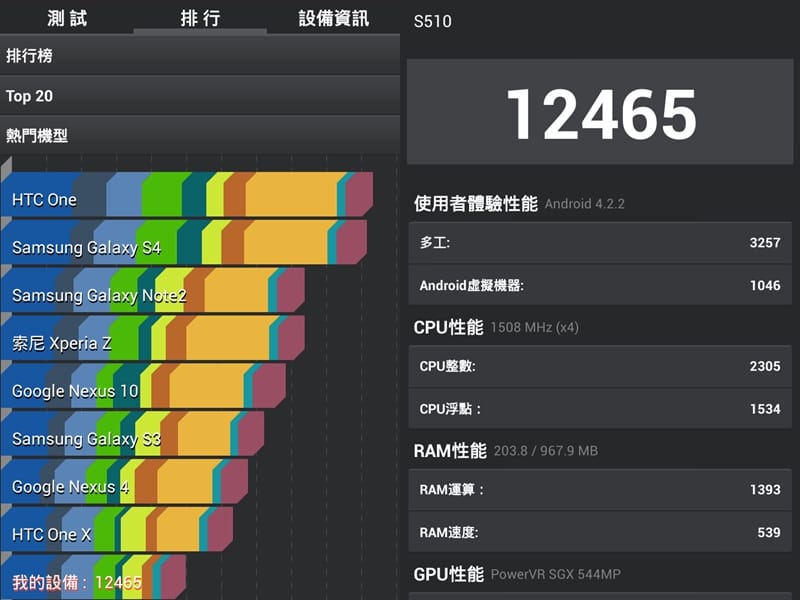
Task: Open the Top 20 list
Action: click(x=200, y=96)
